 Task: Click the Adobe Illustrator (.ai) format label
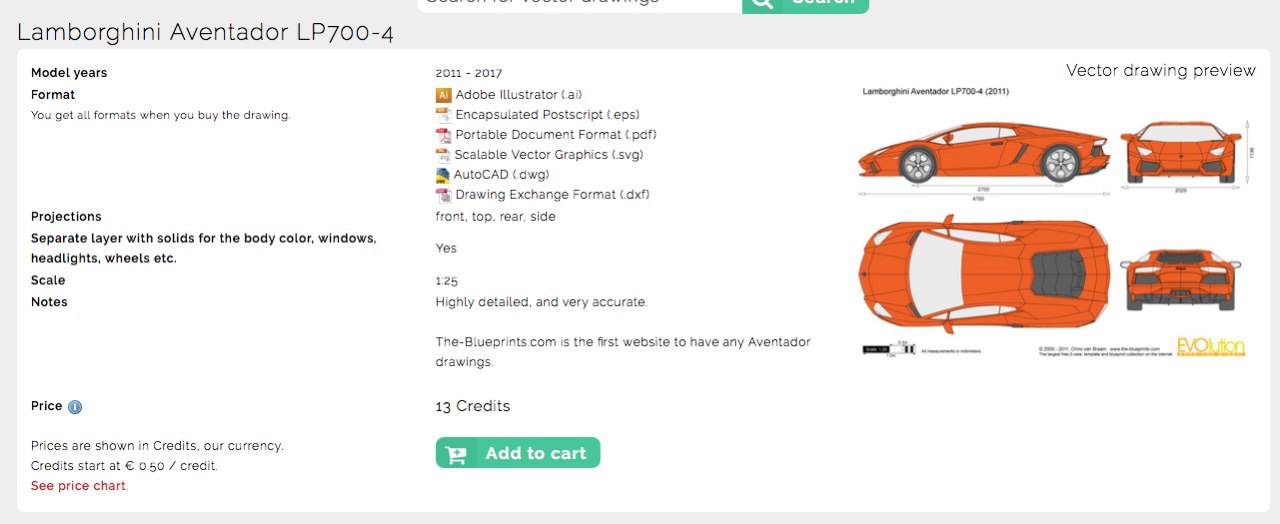519,95
